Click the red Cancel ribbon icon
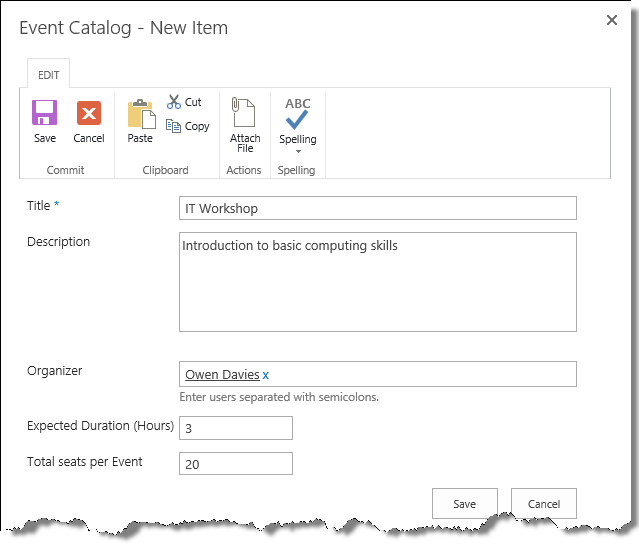Image resolution: width=639 pixels, height=544 pixels. pos(89,113)
